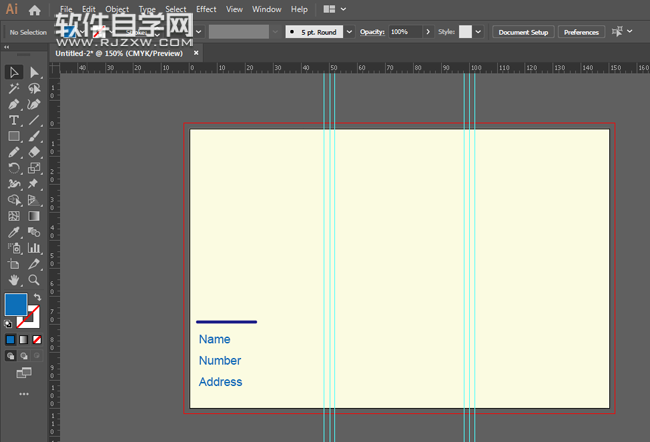Screen dimensions: 650x442
Task: Switch paint mode to Gradient
Action: pyautogui.click(x=24, y=340)
